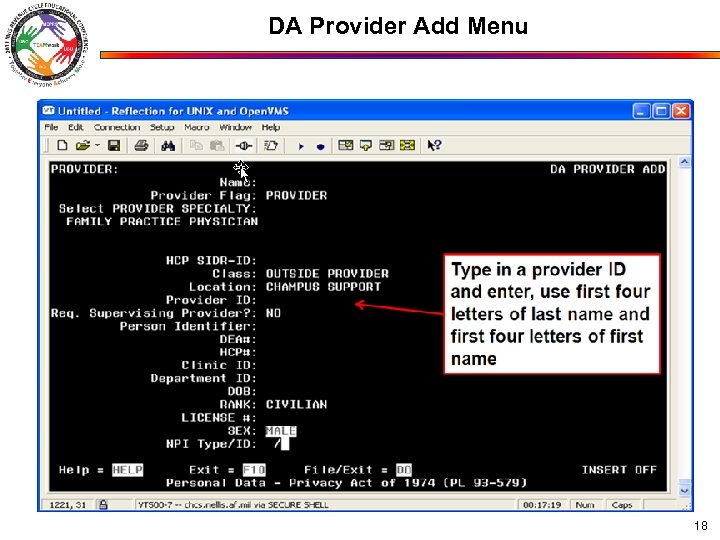
Task: Click the FAMILY PRACTICE PHYSICIAN specialty text
Action: coord(162,221)
